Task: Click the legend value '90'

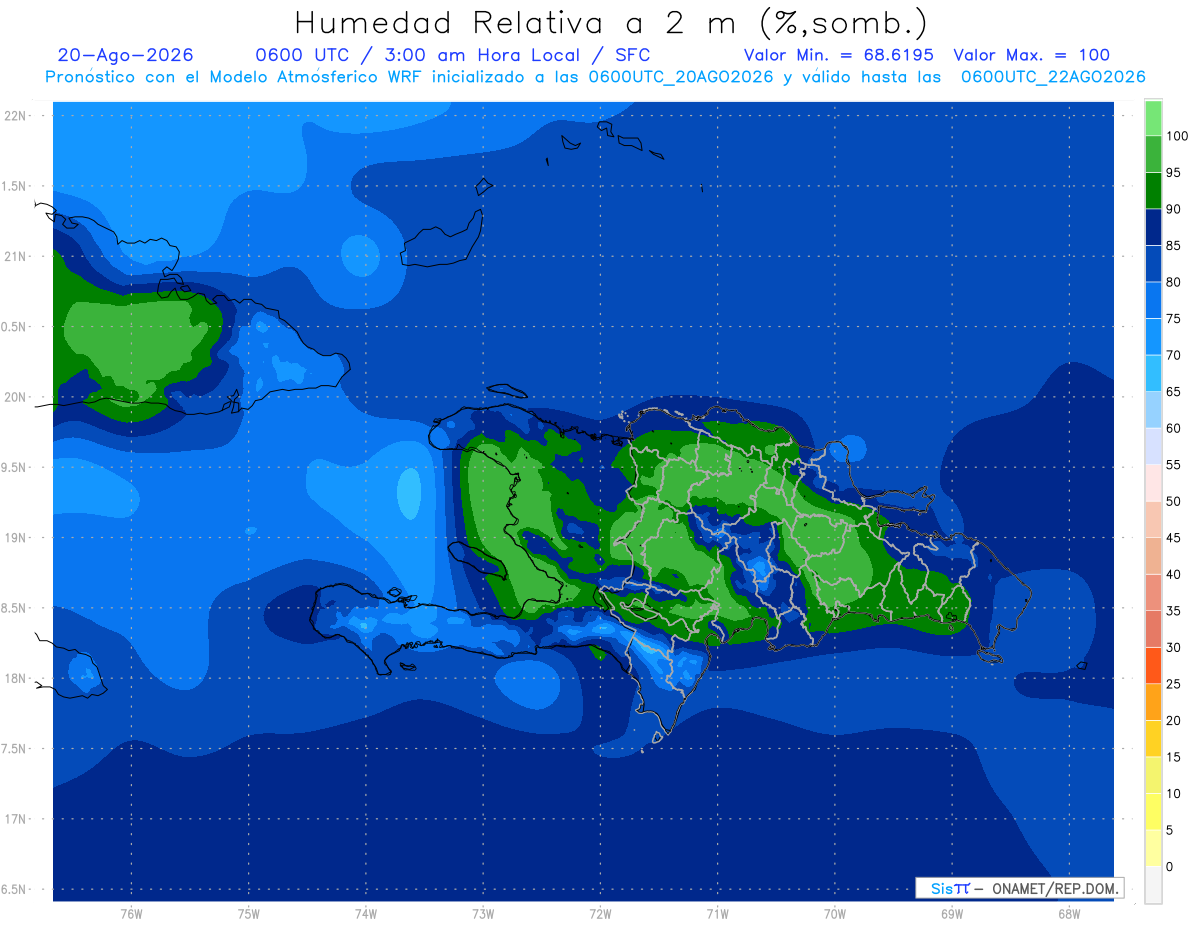Action: pos(1173,209)
